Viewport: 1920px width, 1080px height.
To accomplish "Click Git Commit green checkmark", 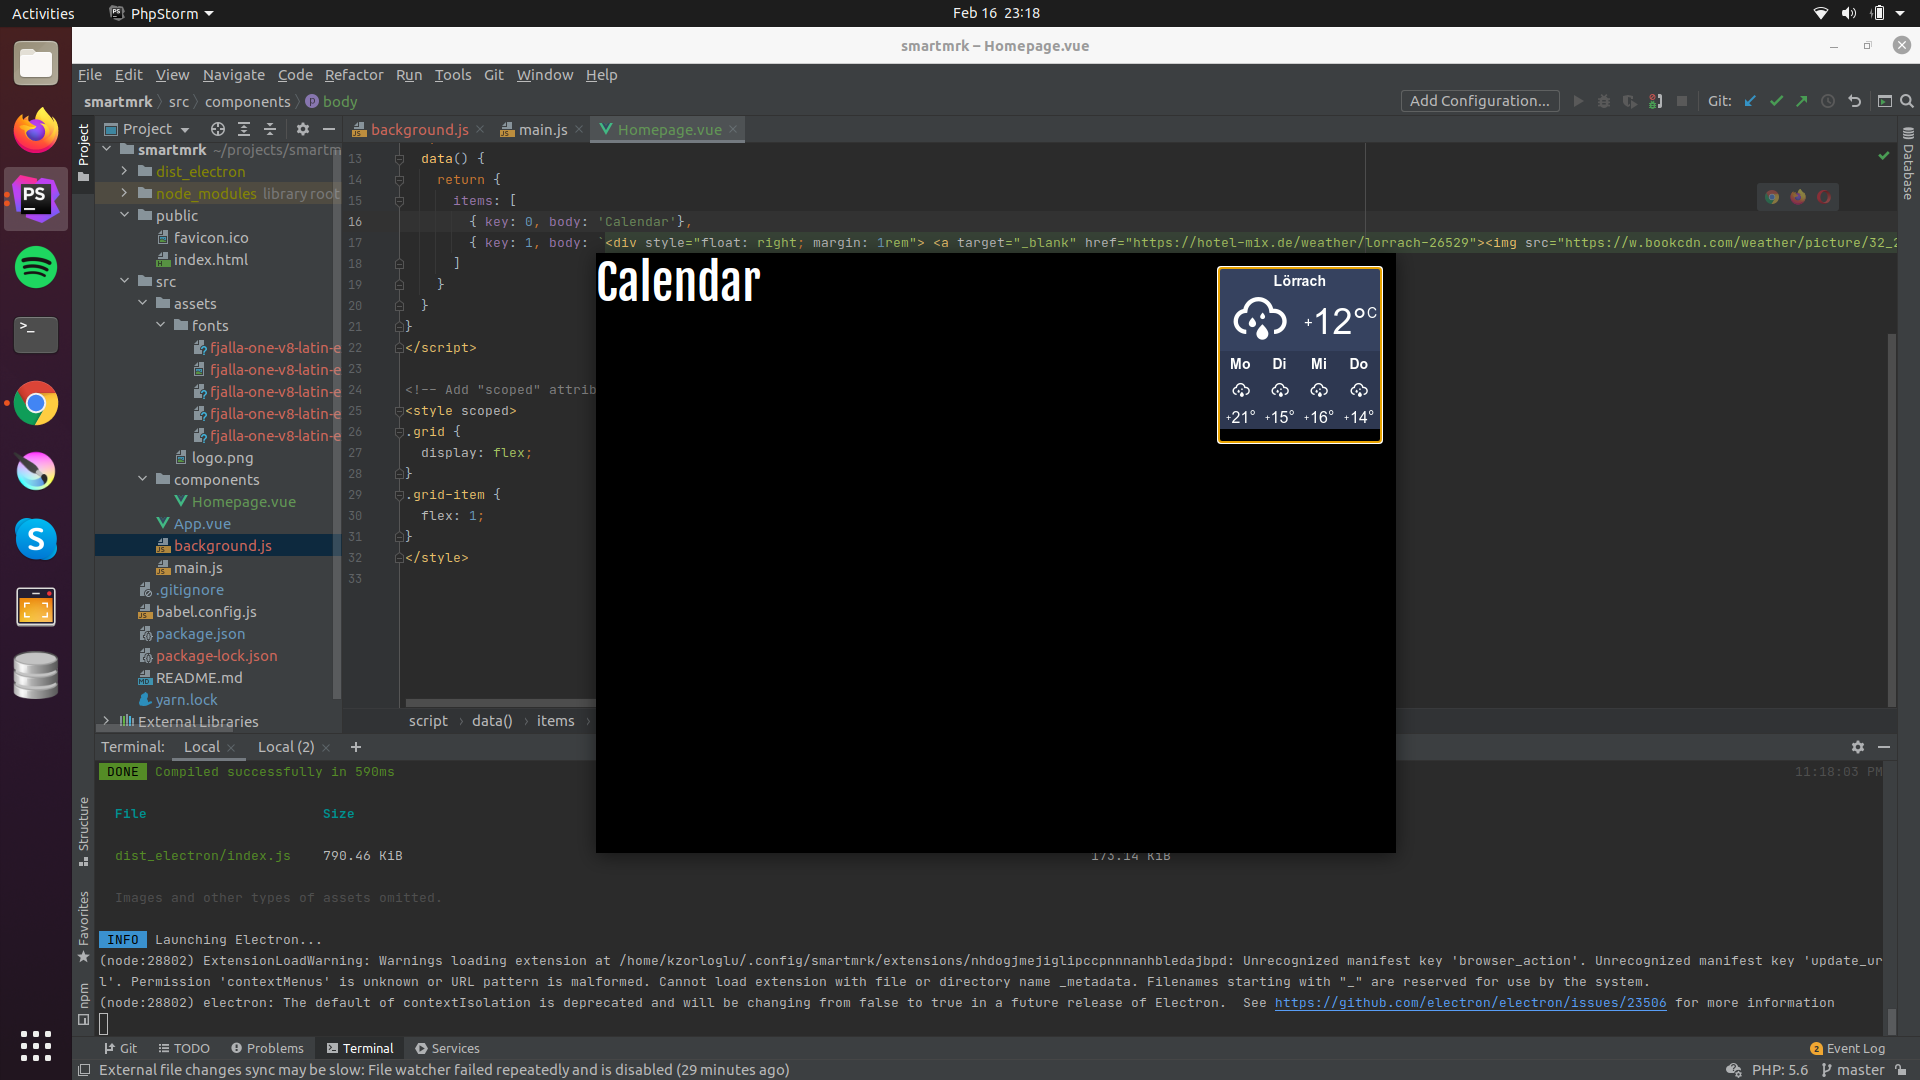I will 1776,101.
